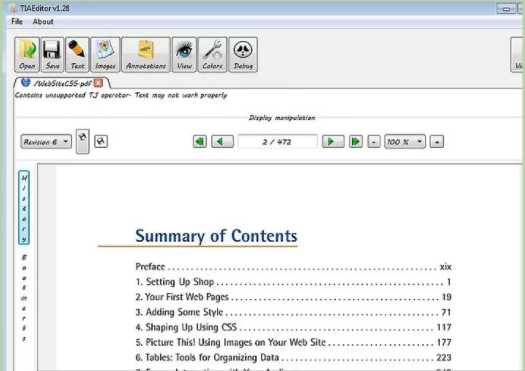Screen dimensions: 525x371
Task: Click the Save floppy disk icon
Action: coord(52,55)
